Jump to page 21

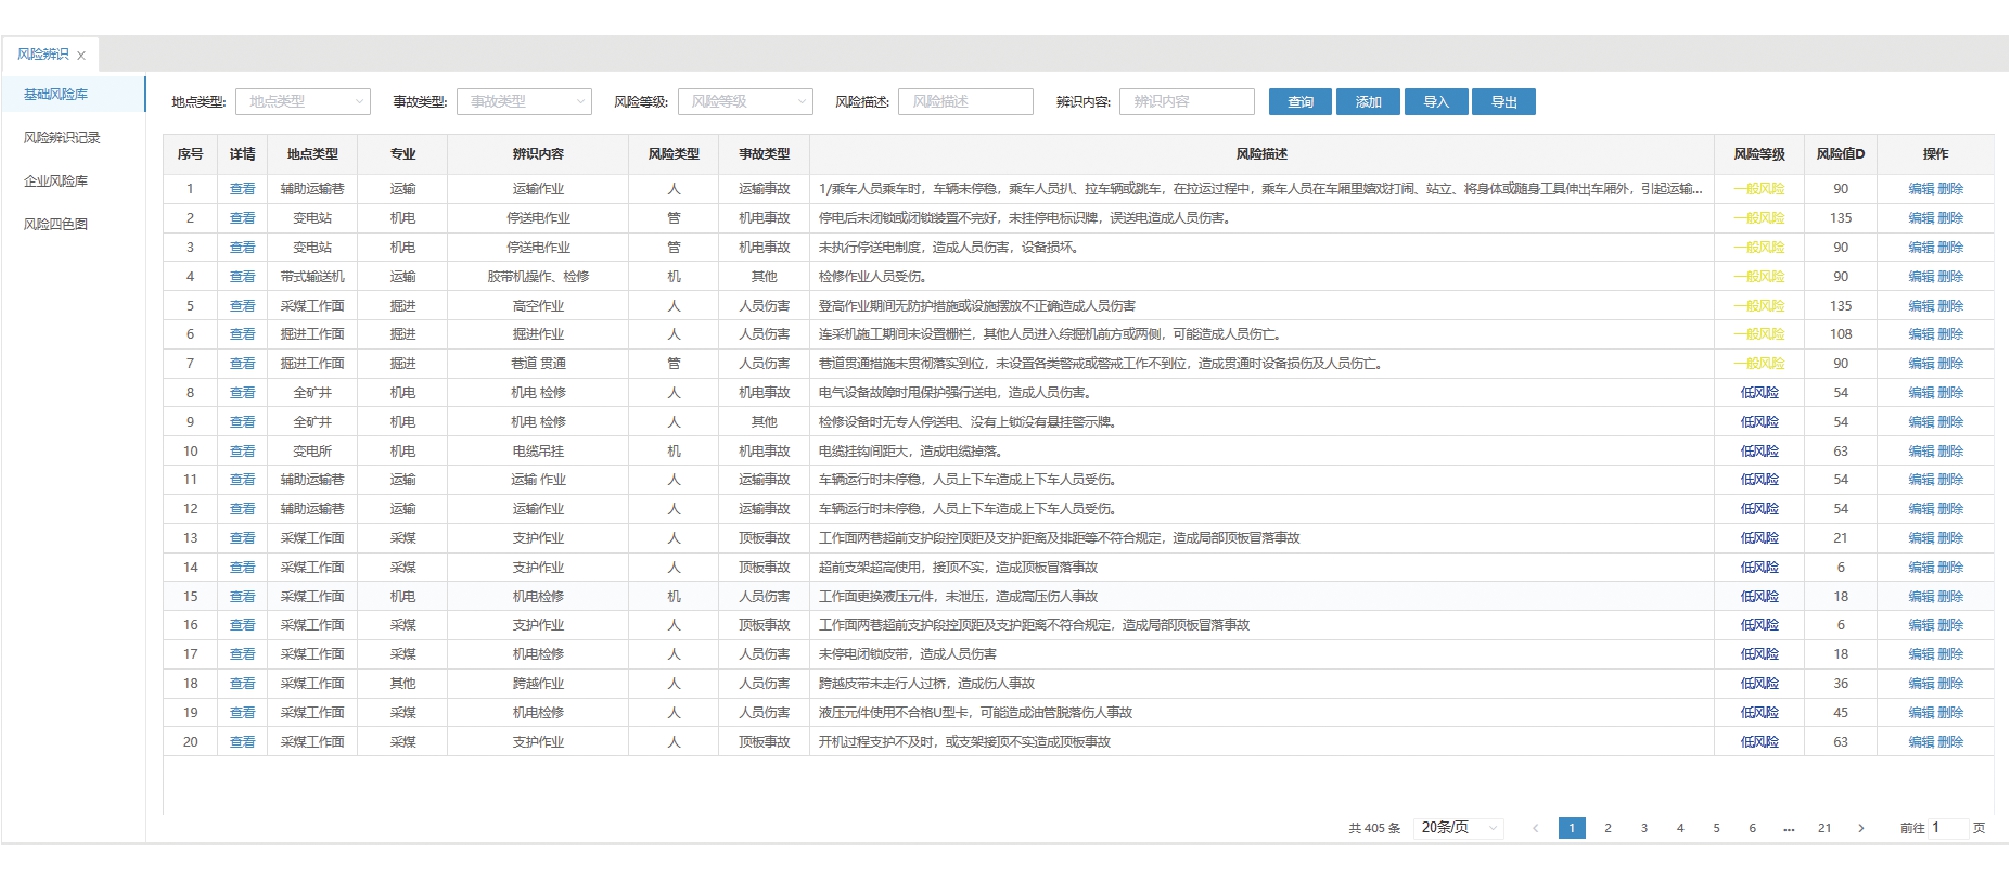click(1824, 828)
